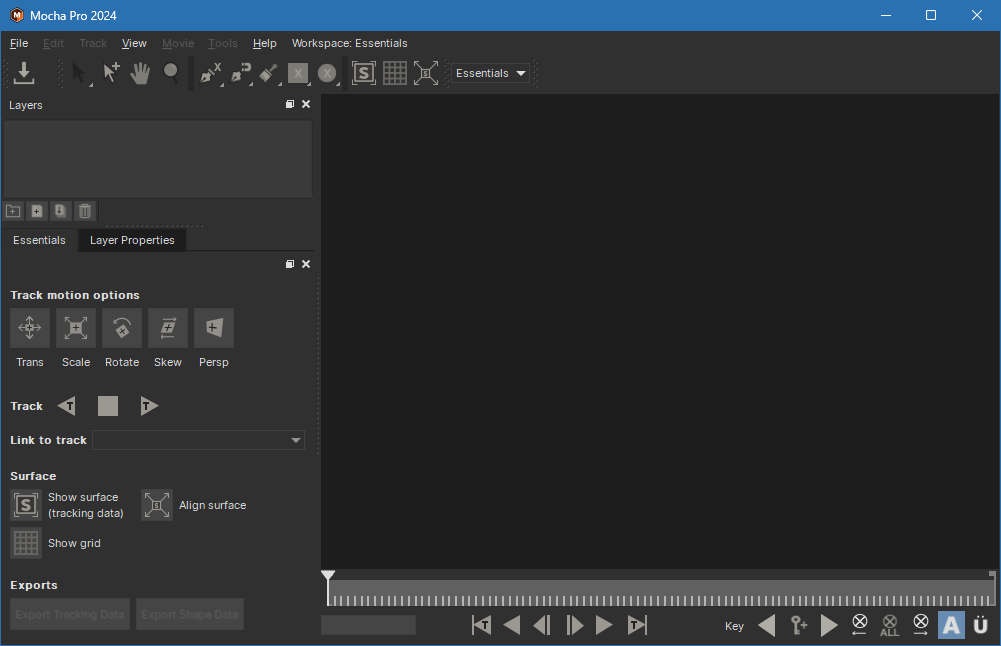This screenshot has height=646, width=1001.
Task: Switch to the Essentials tab
Action: pos(40,240)
